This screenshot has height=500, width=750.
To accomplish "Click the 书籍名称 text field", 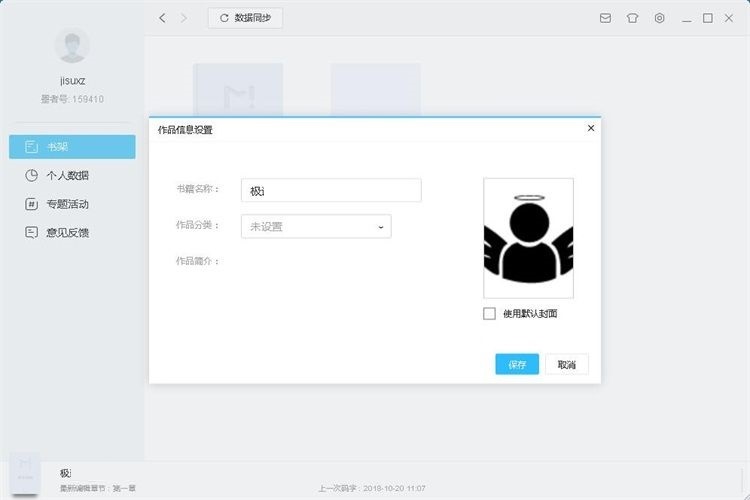I will [331, 190].
